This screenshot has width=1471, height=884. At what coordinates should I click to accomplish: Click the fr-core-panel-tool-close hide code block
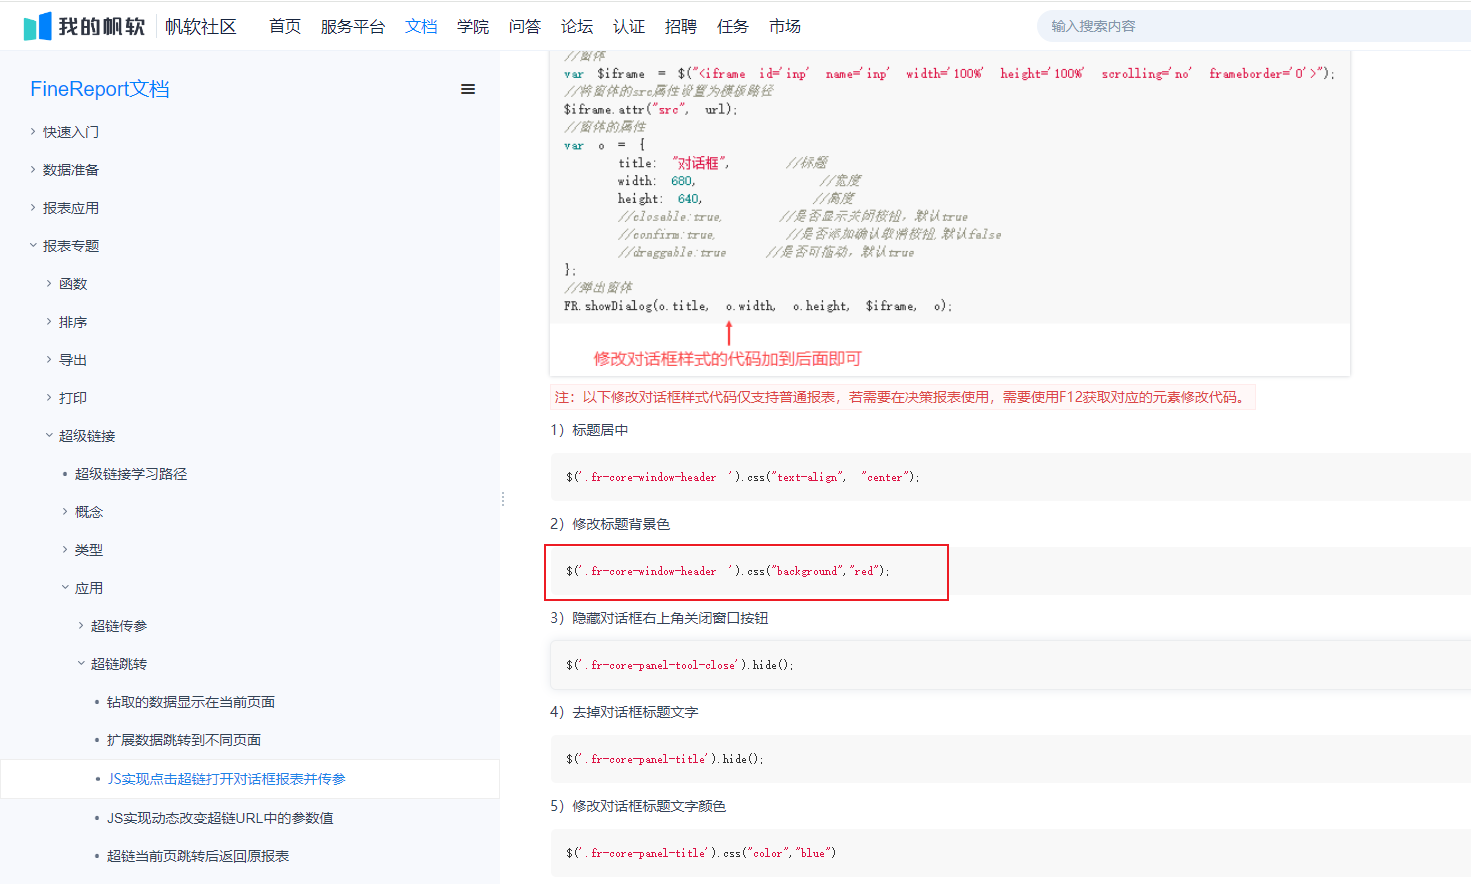point(1010,665)
